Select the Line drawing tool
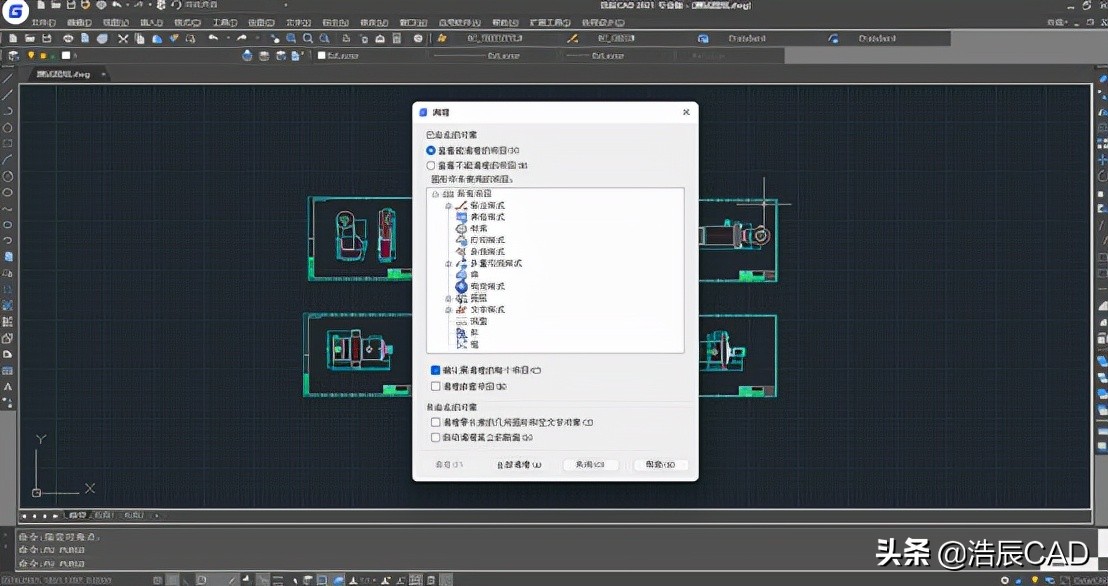This screenshot has width=1108, height=586. (x=8, y=78)
